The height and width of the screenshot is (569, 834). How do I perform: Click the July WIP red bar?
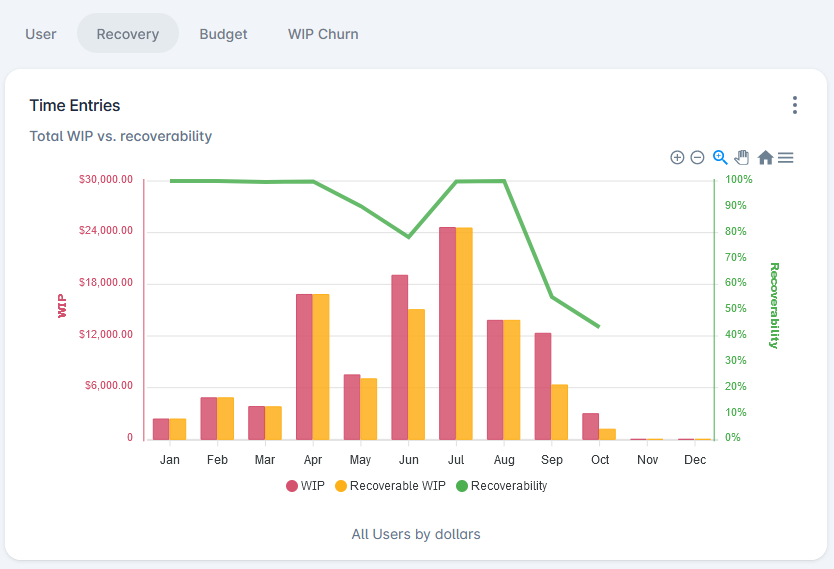447,335
